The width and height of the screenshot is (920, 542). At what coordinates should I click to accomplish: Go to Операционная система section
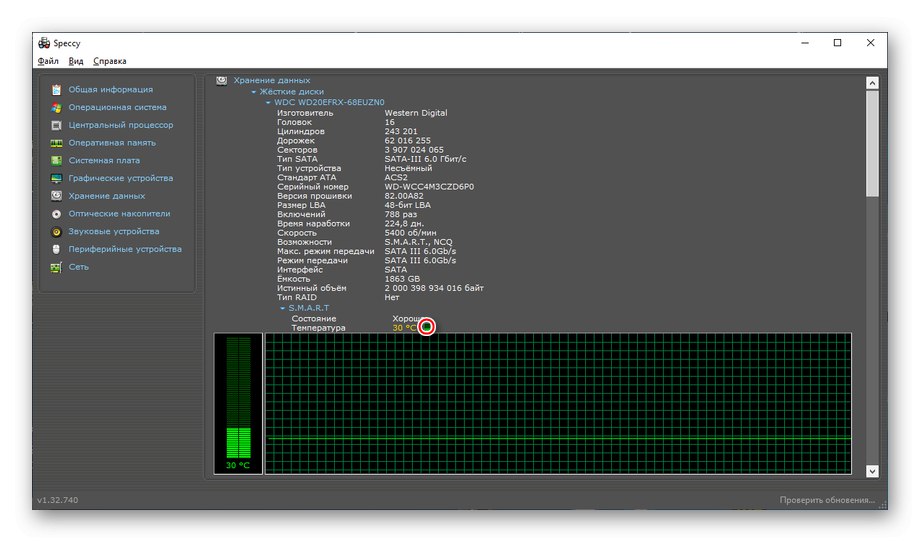tap(117, 107)
